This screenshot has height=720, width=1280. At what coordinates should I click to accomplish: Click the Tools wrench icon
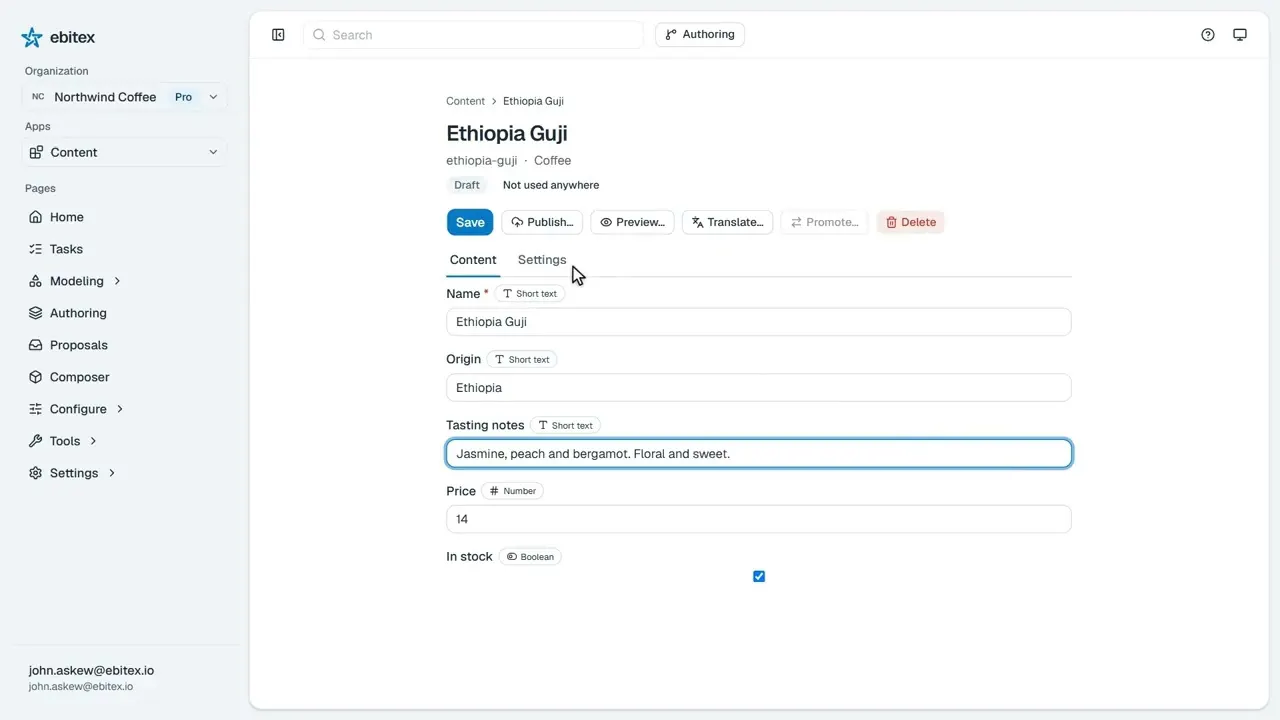tap(36, 441)
